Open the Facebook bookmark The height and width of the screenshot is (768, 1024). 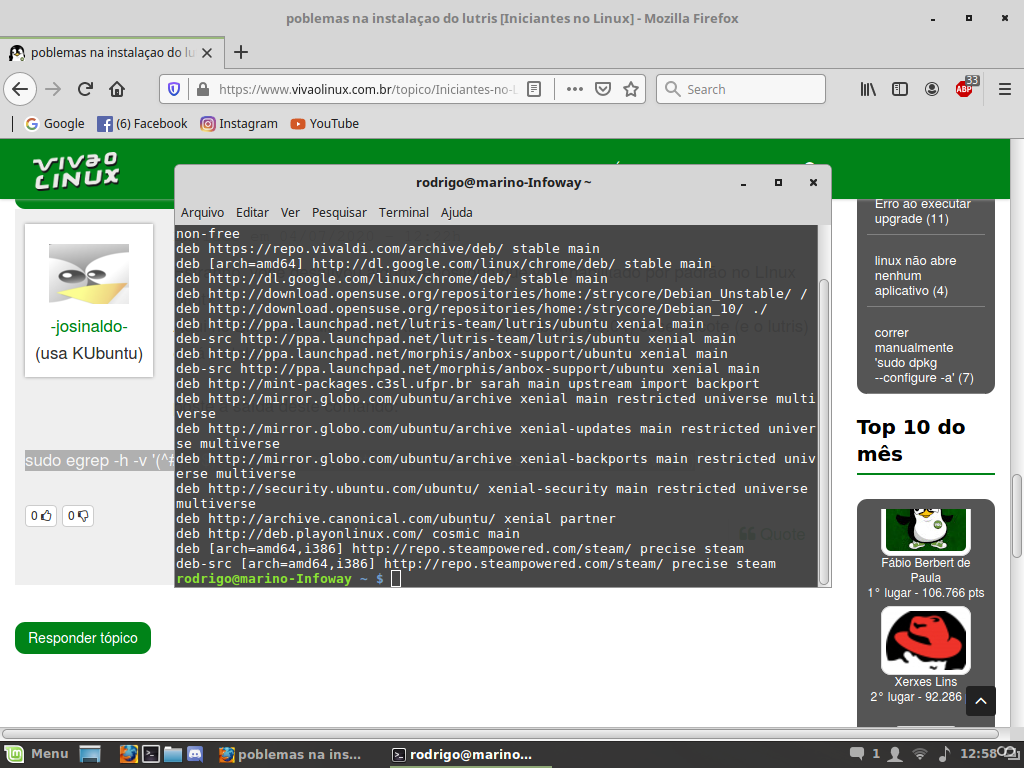(142, 123)
